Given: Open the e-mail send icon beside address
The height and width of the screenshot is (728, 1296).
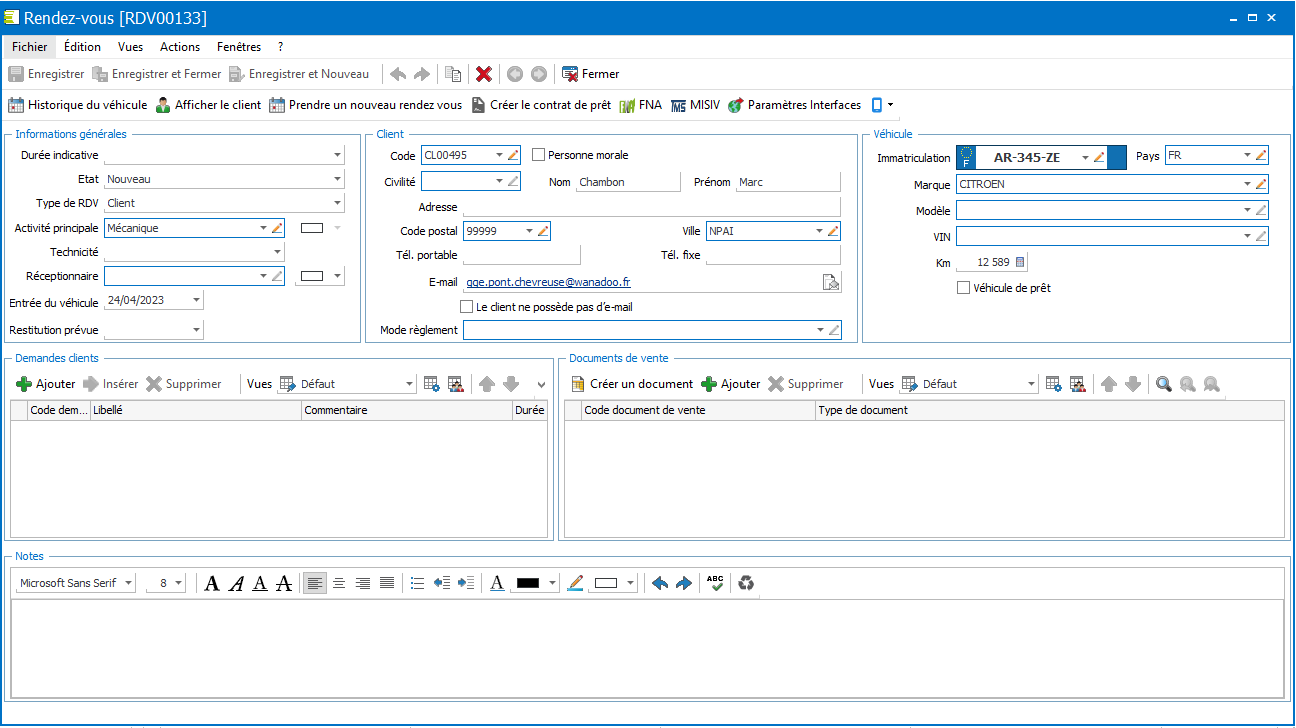Looking at the screenshot, I should (x=831, y=282).
